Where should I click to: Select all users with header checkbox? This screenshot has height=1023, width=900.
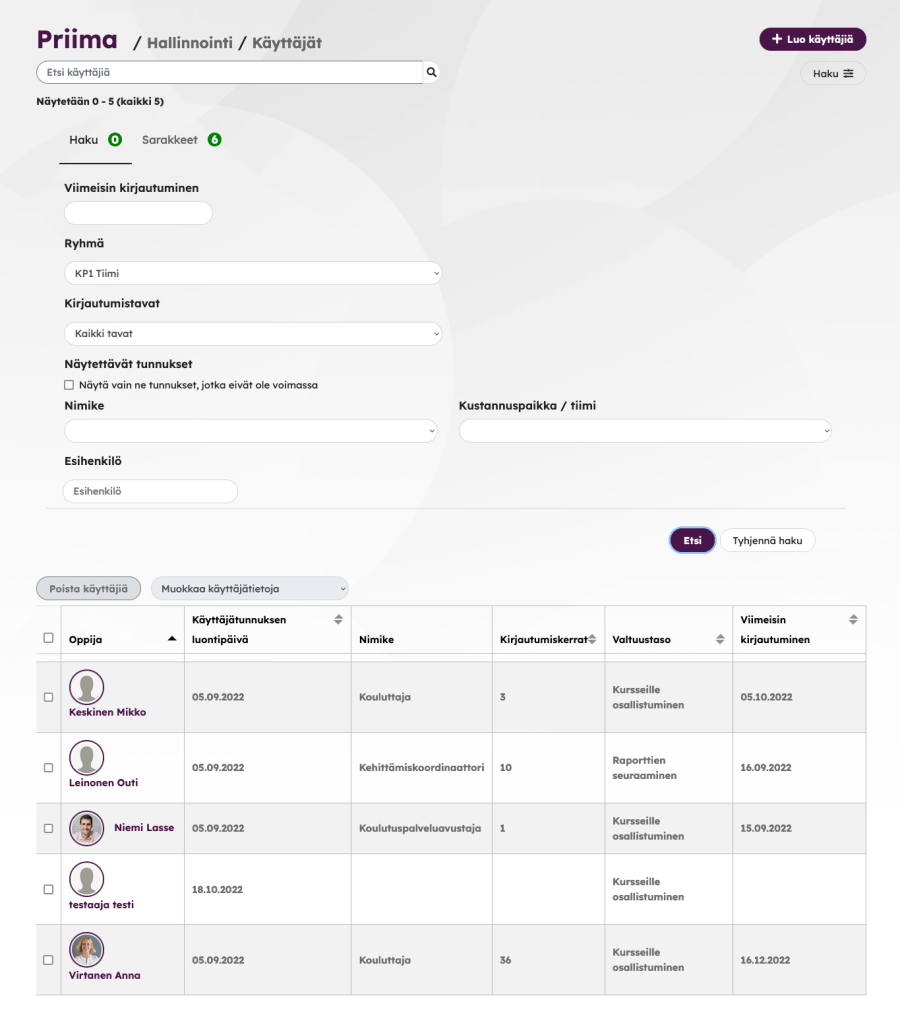pos(48,638)
